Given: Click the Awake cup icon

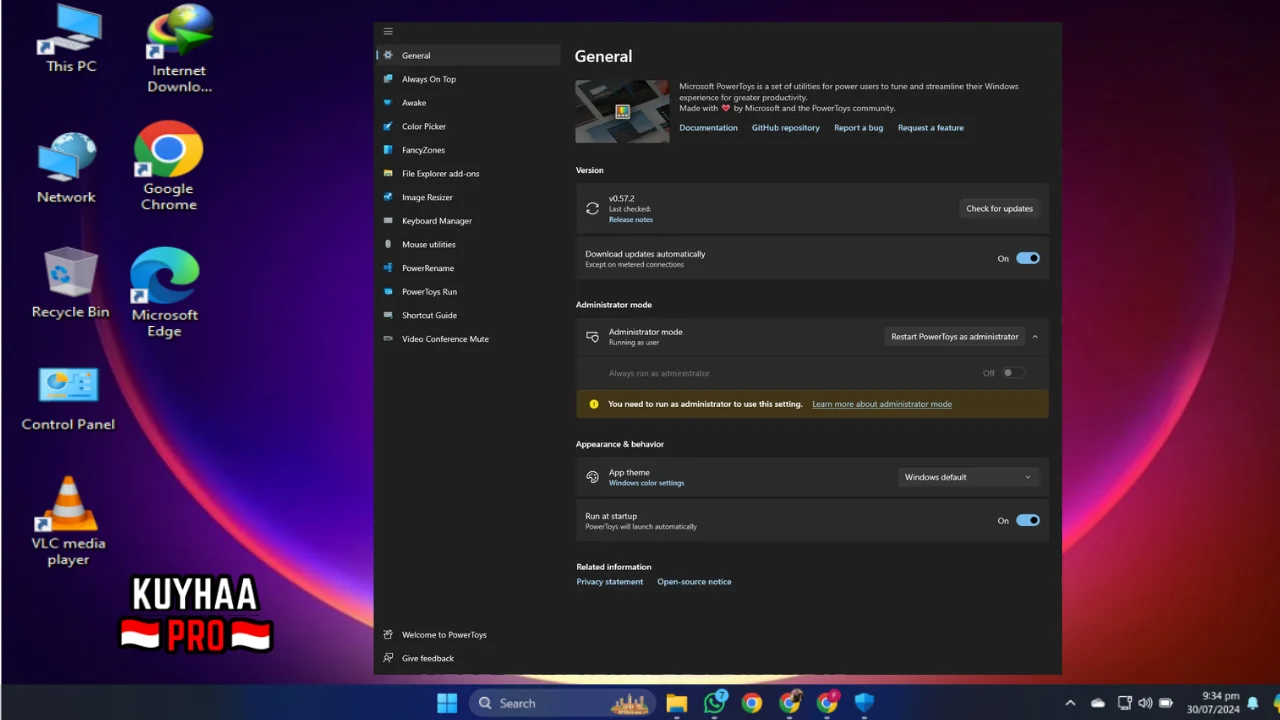Looking at the screenshot, I should click(x=388, y=103).
